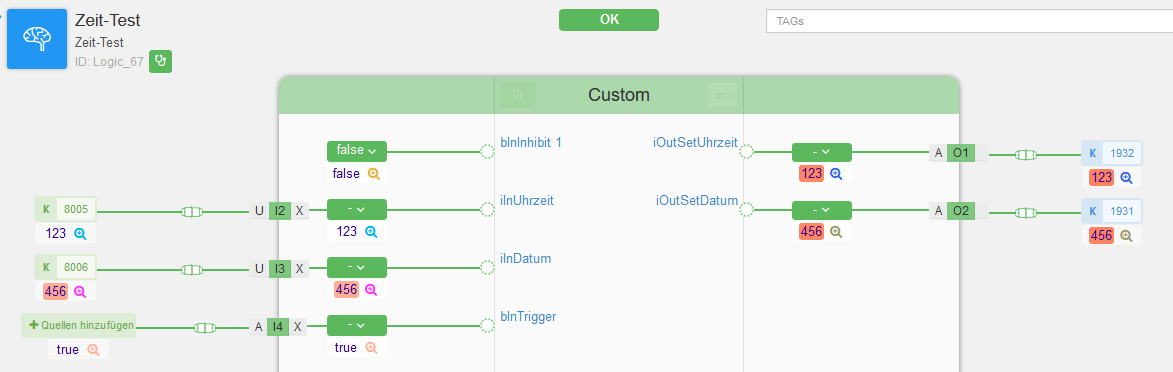The image size is (1173, 372).
Task: Toggle the X flag on input I4
Action: click(x=298, y=326)
